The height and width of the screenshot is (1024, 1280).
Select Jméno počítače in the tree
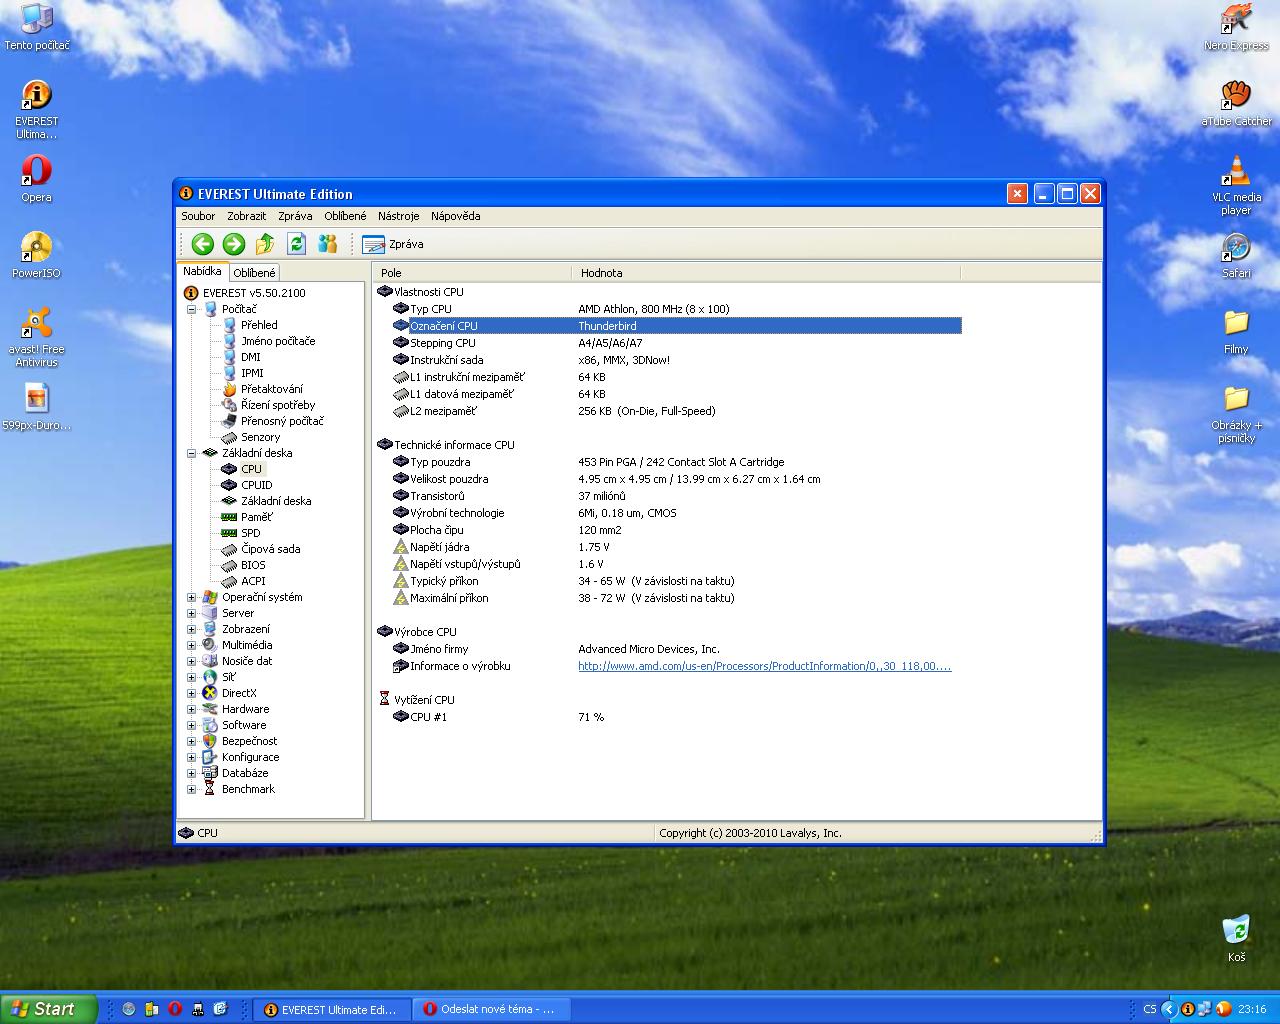(278, 341)
